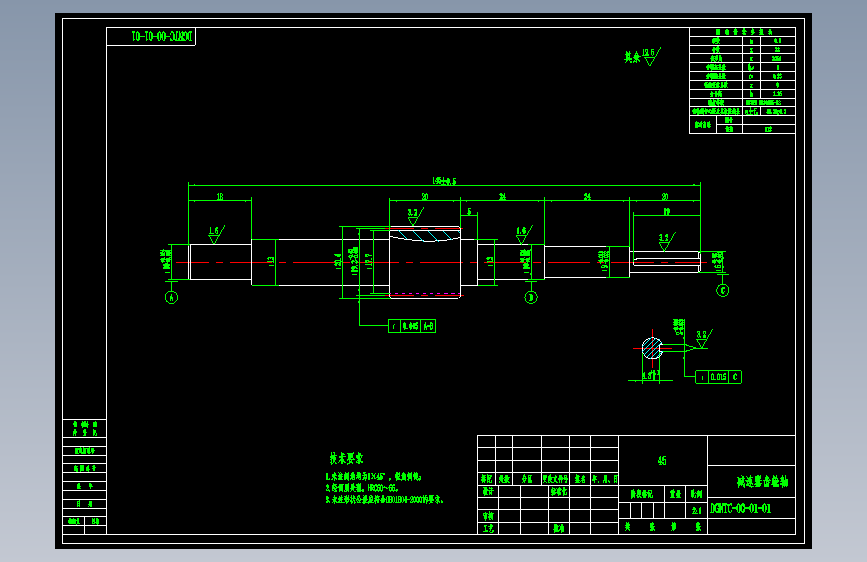The width and height of the screenshot is (867, 562).
Task: Click the 2:1 scale value in the title block
Action: [696, 511]
